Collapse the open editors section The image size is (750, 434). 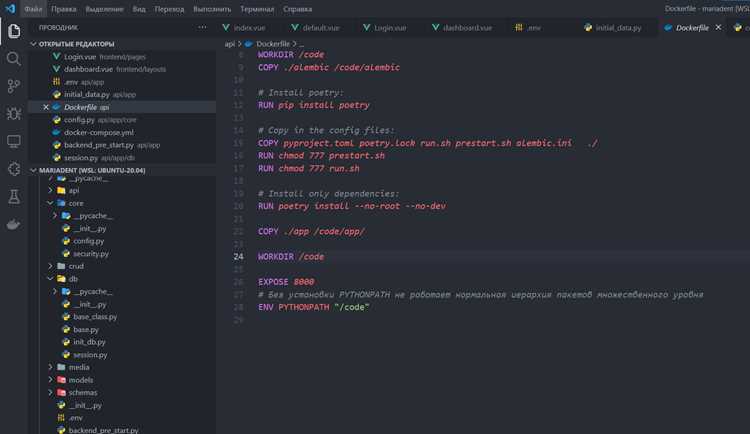pos(33,44)
